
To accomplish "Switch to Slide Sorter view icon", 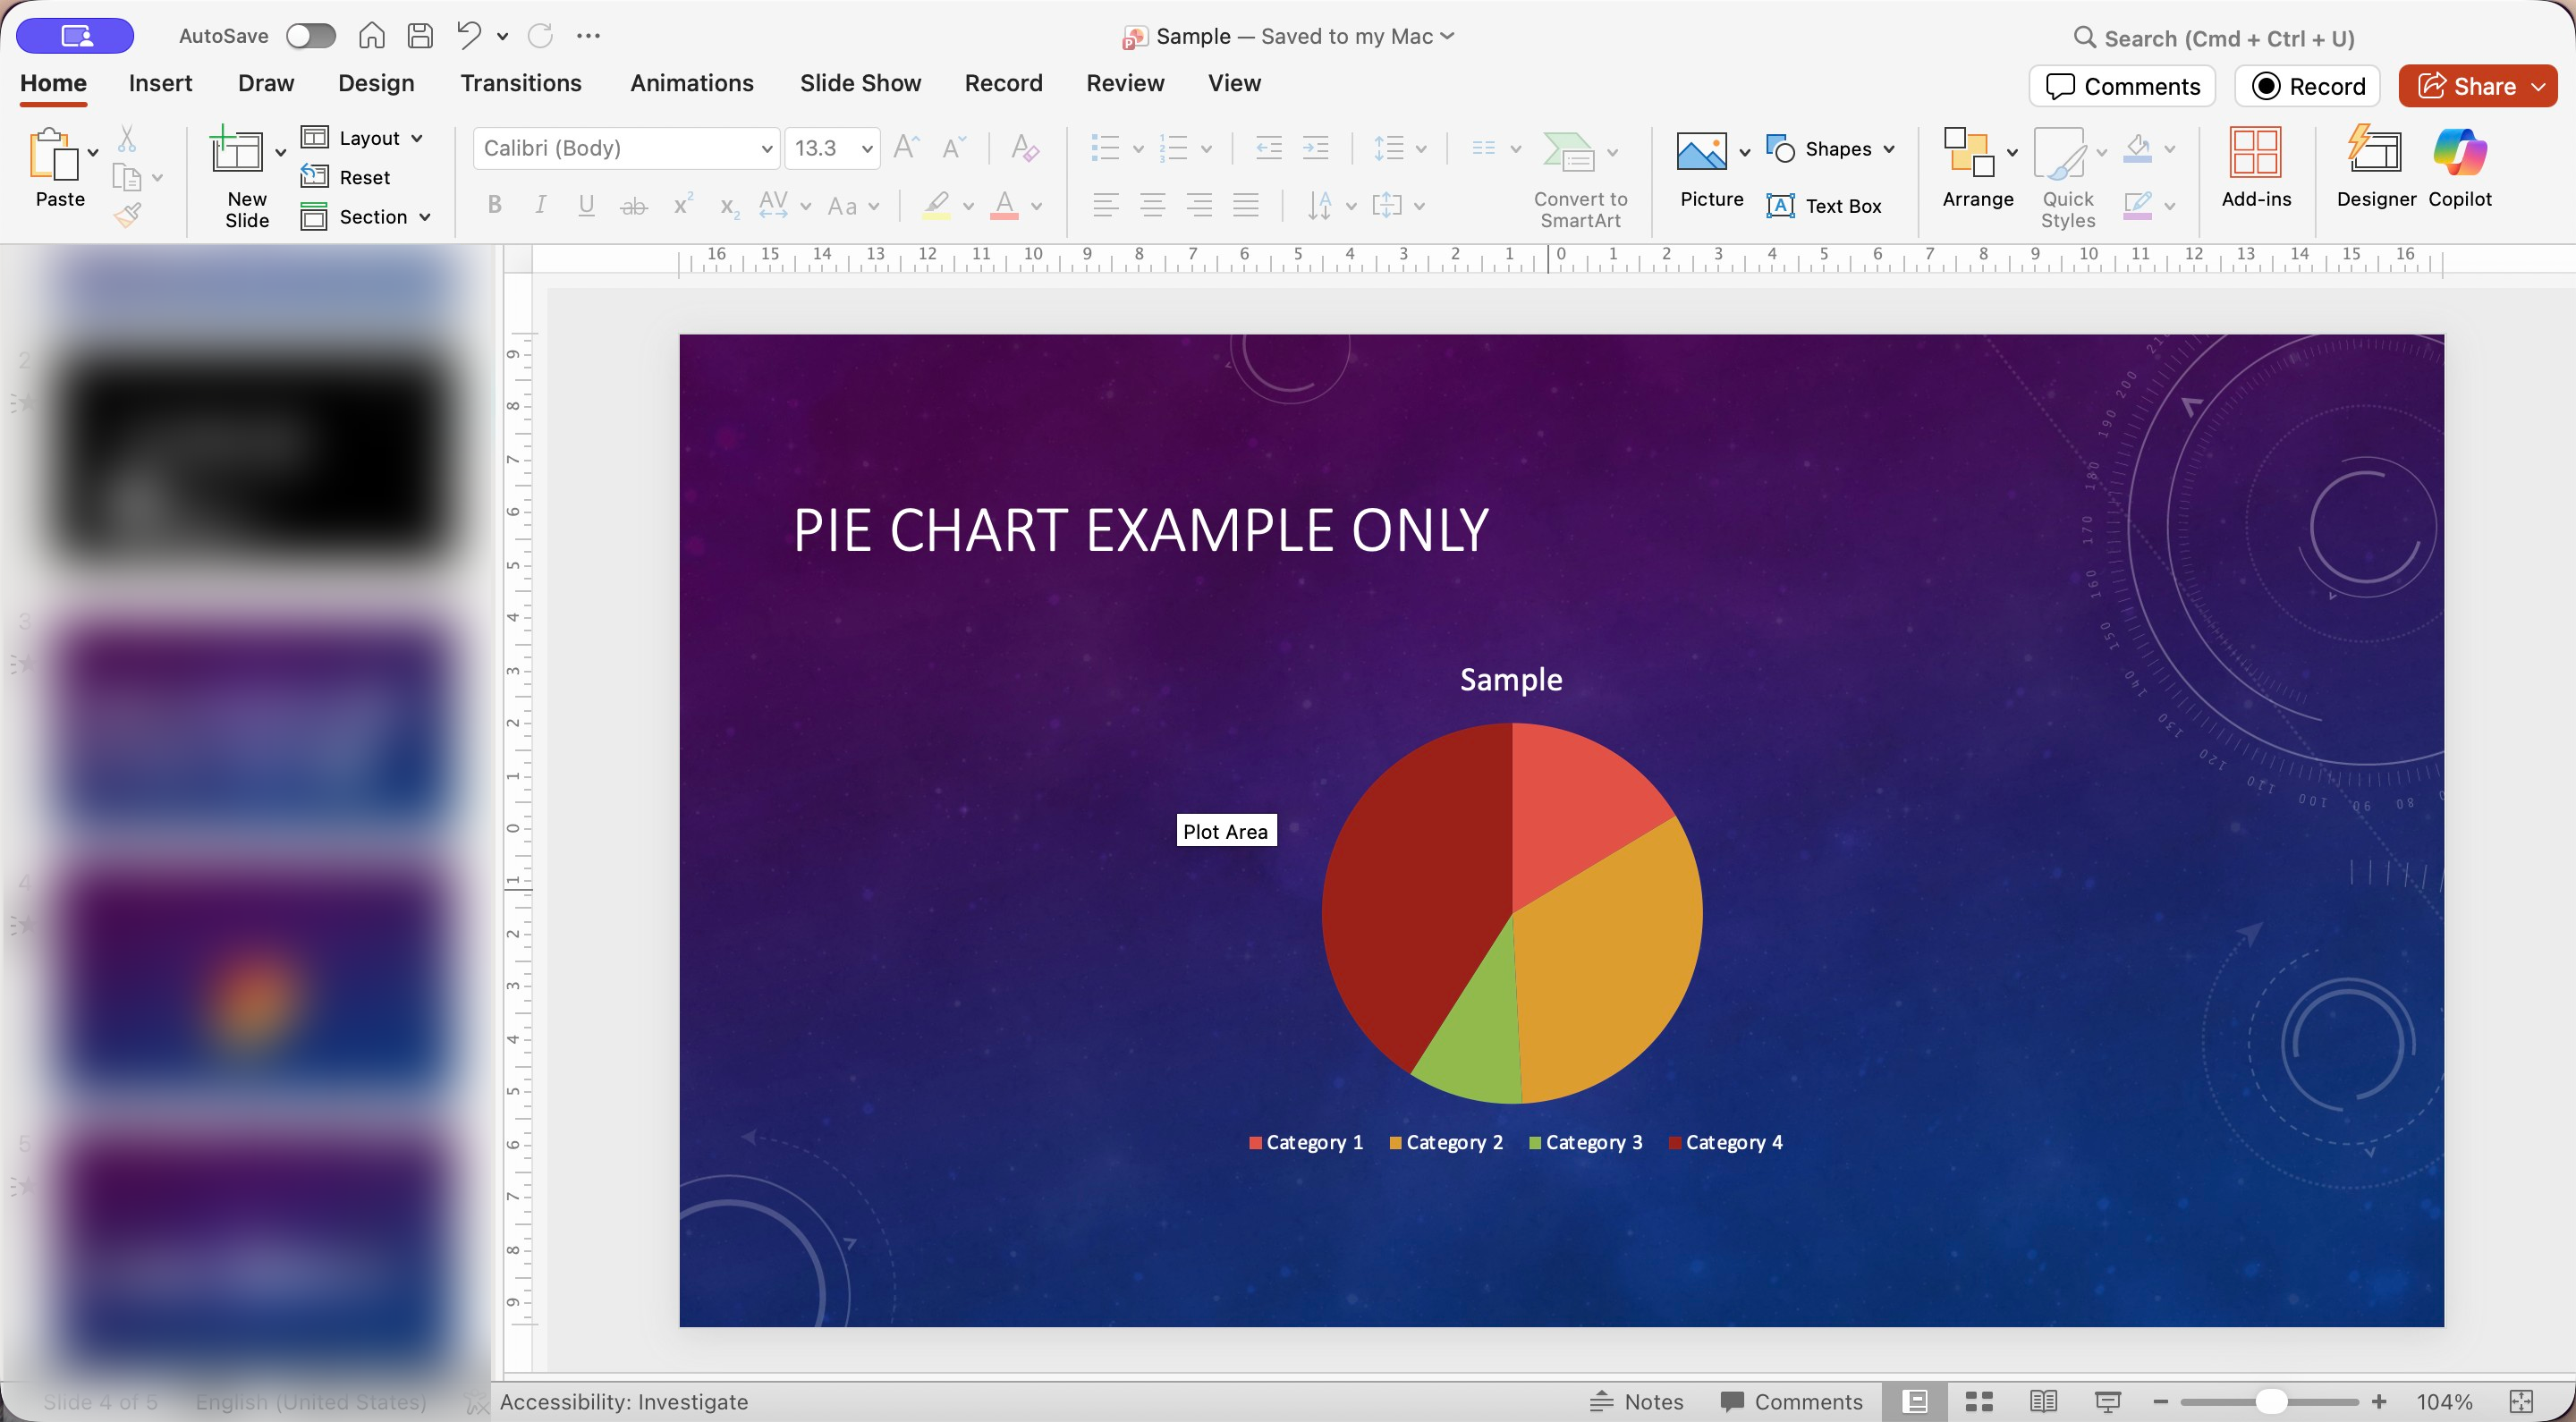I will tap(1979, 1402).
